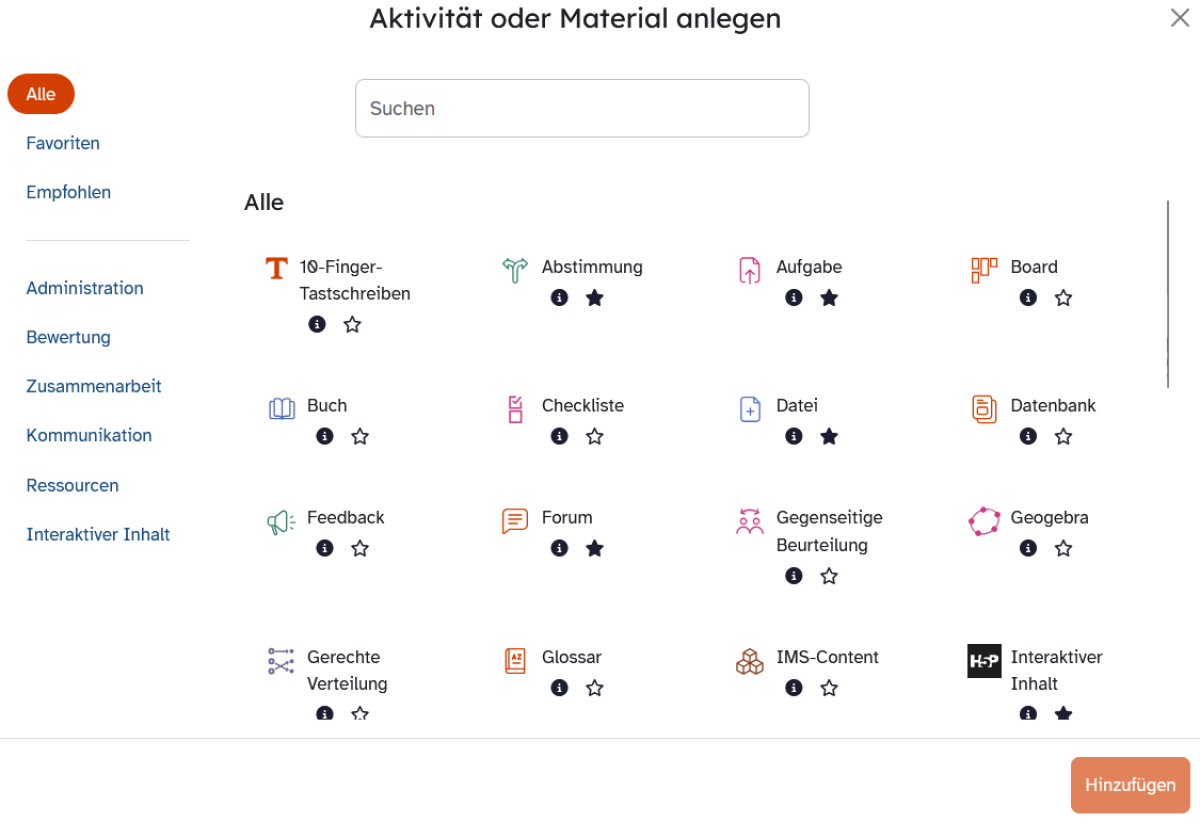Select the Buch book icon
Viewport: 1200px width, 822px height.
tap(282, 408)
